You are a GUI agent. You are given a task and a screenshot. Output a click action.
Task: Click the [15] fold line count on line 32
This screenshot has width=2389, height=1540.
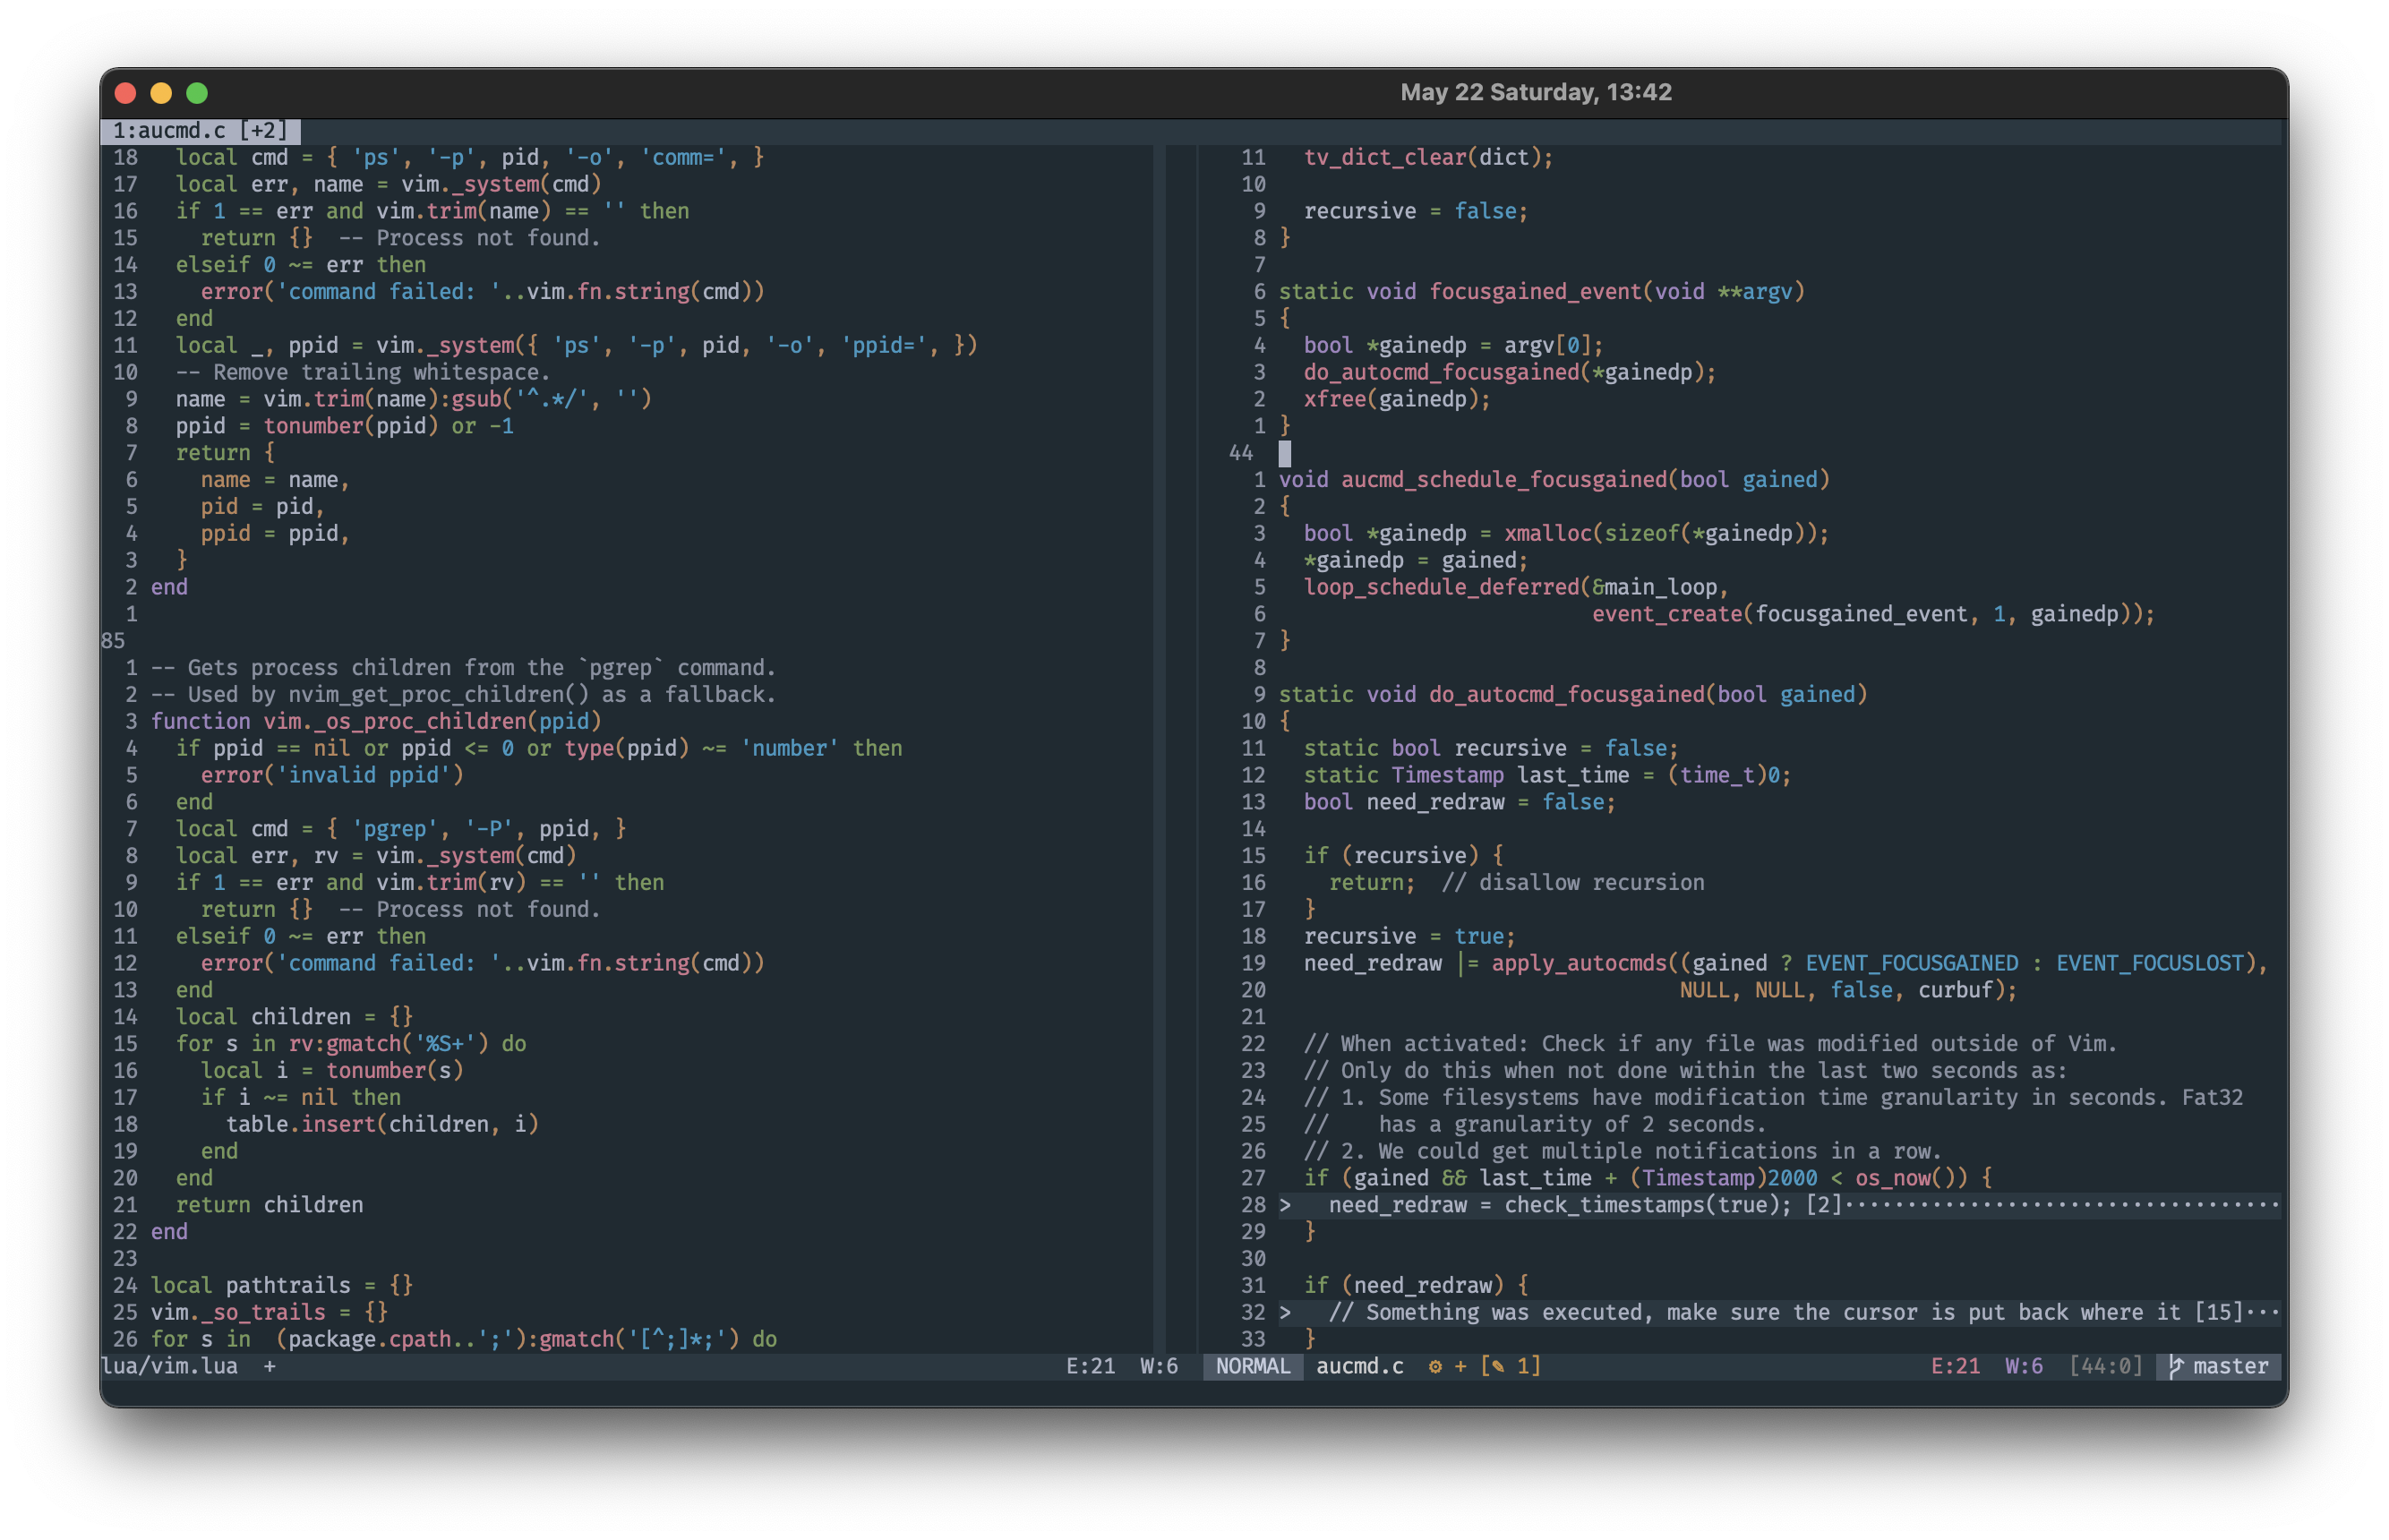[x=2219, y=1312]
